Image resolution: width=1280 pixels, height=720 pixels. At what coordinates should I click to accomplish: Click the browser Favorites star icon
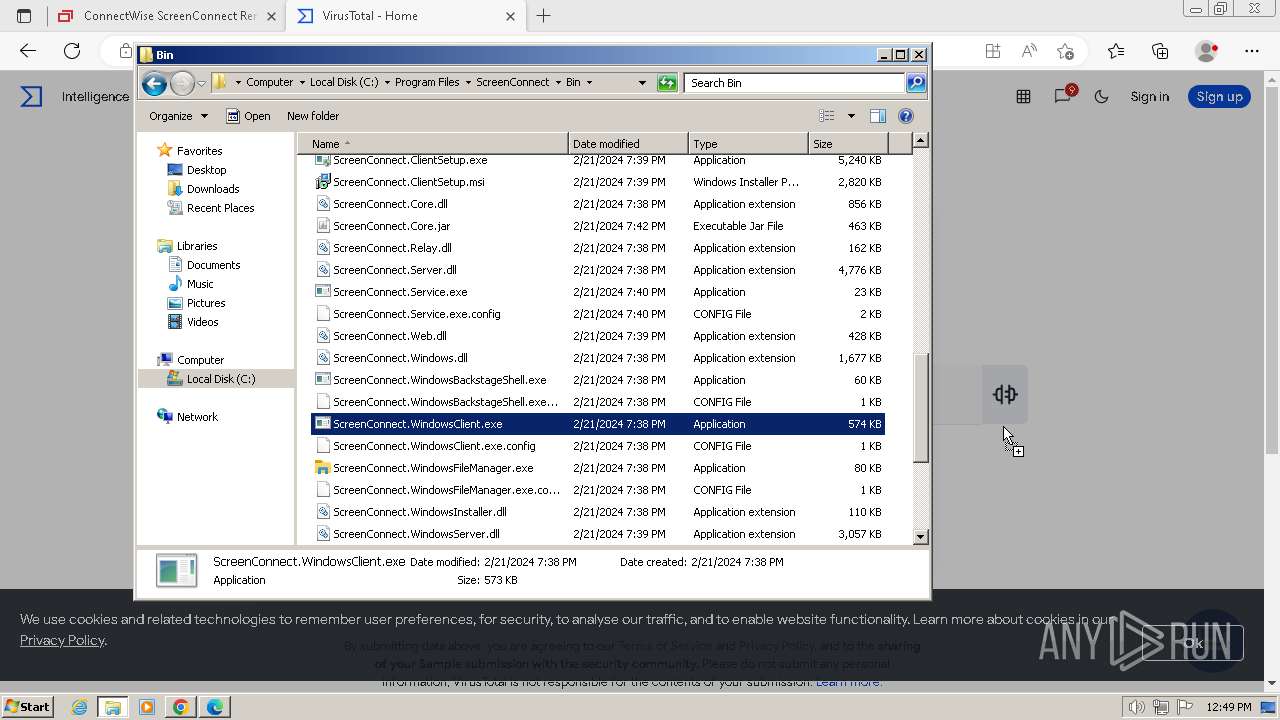[x=1116, y=51]
